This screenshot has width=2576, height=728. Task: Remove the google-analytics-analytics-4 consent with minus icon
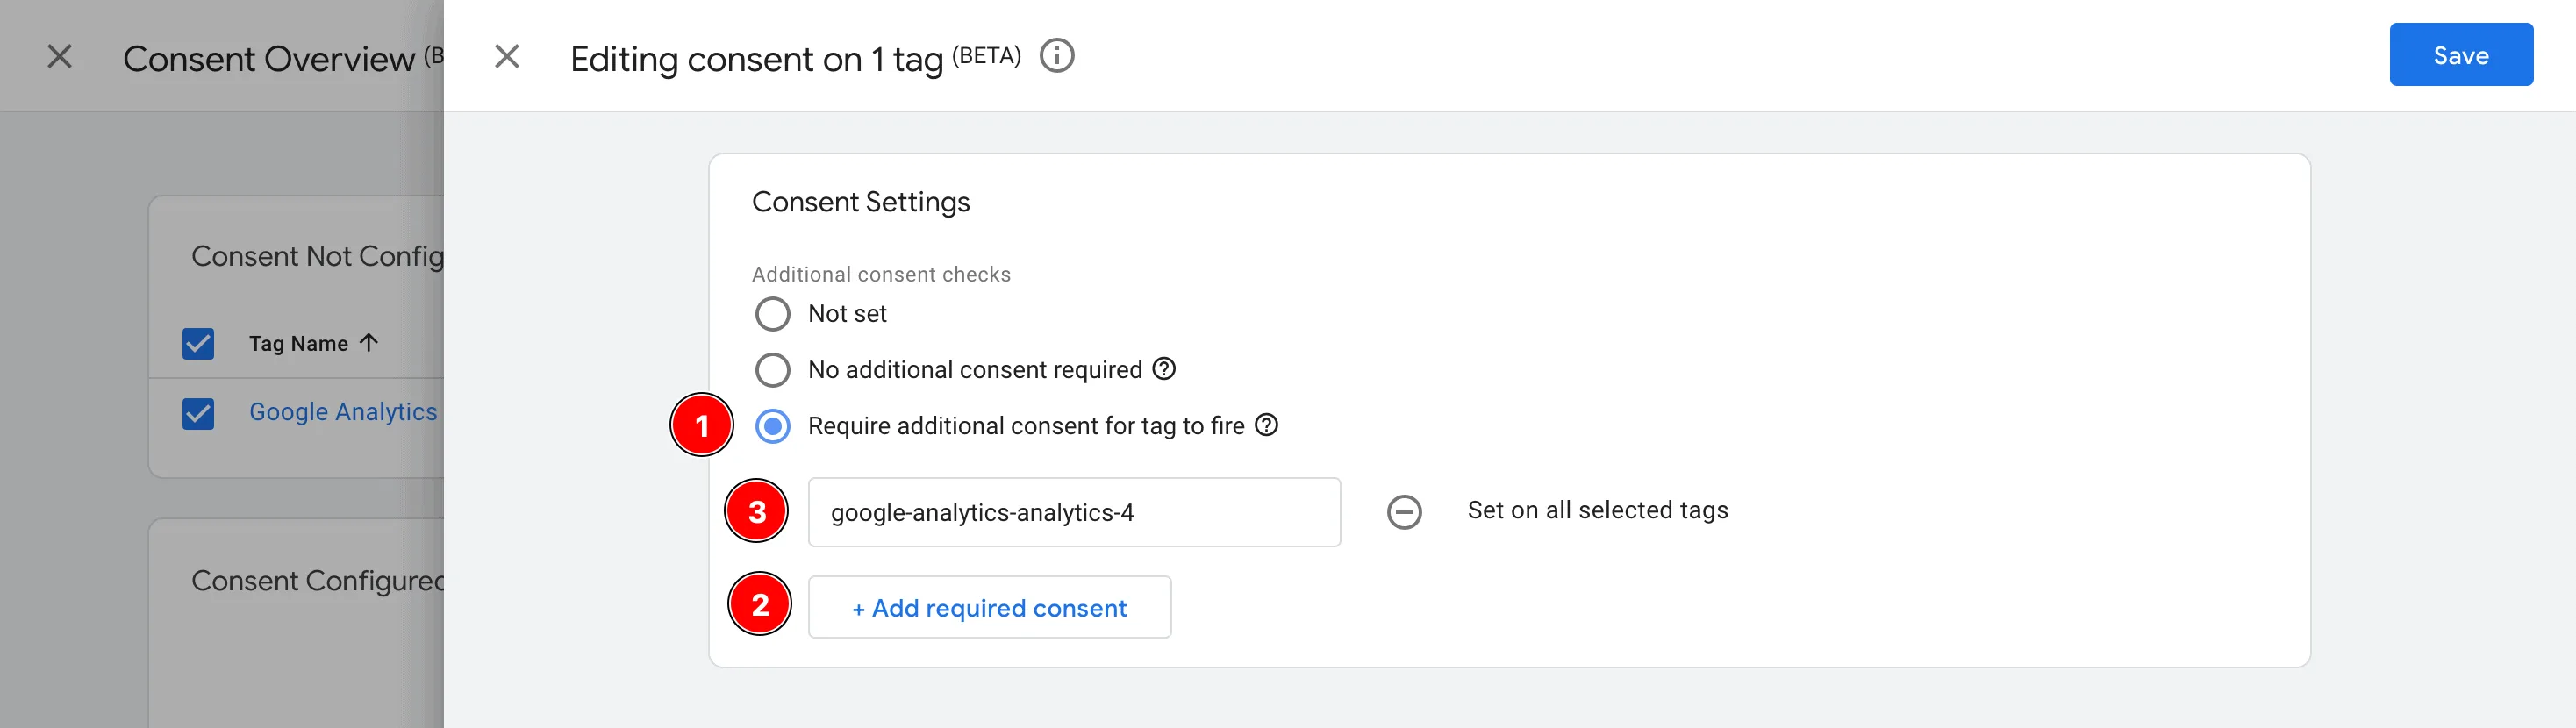click(1404, 512)
